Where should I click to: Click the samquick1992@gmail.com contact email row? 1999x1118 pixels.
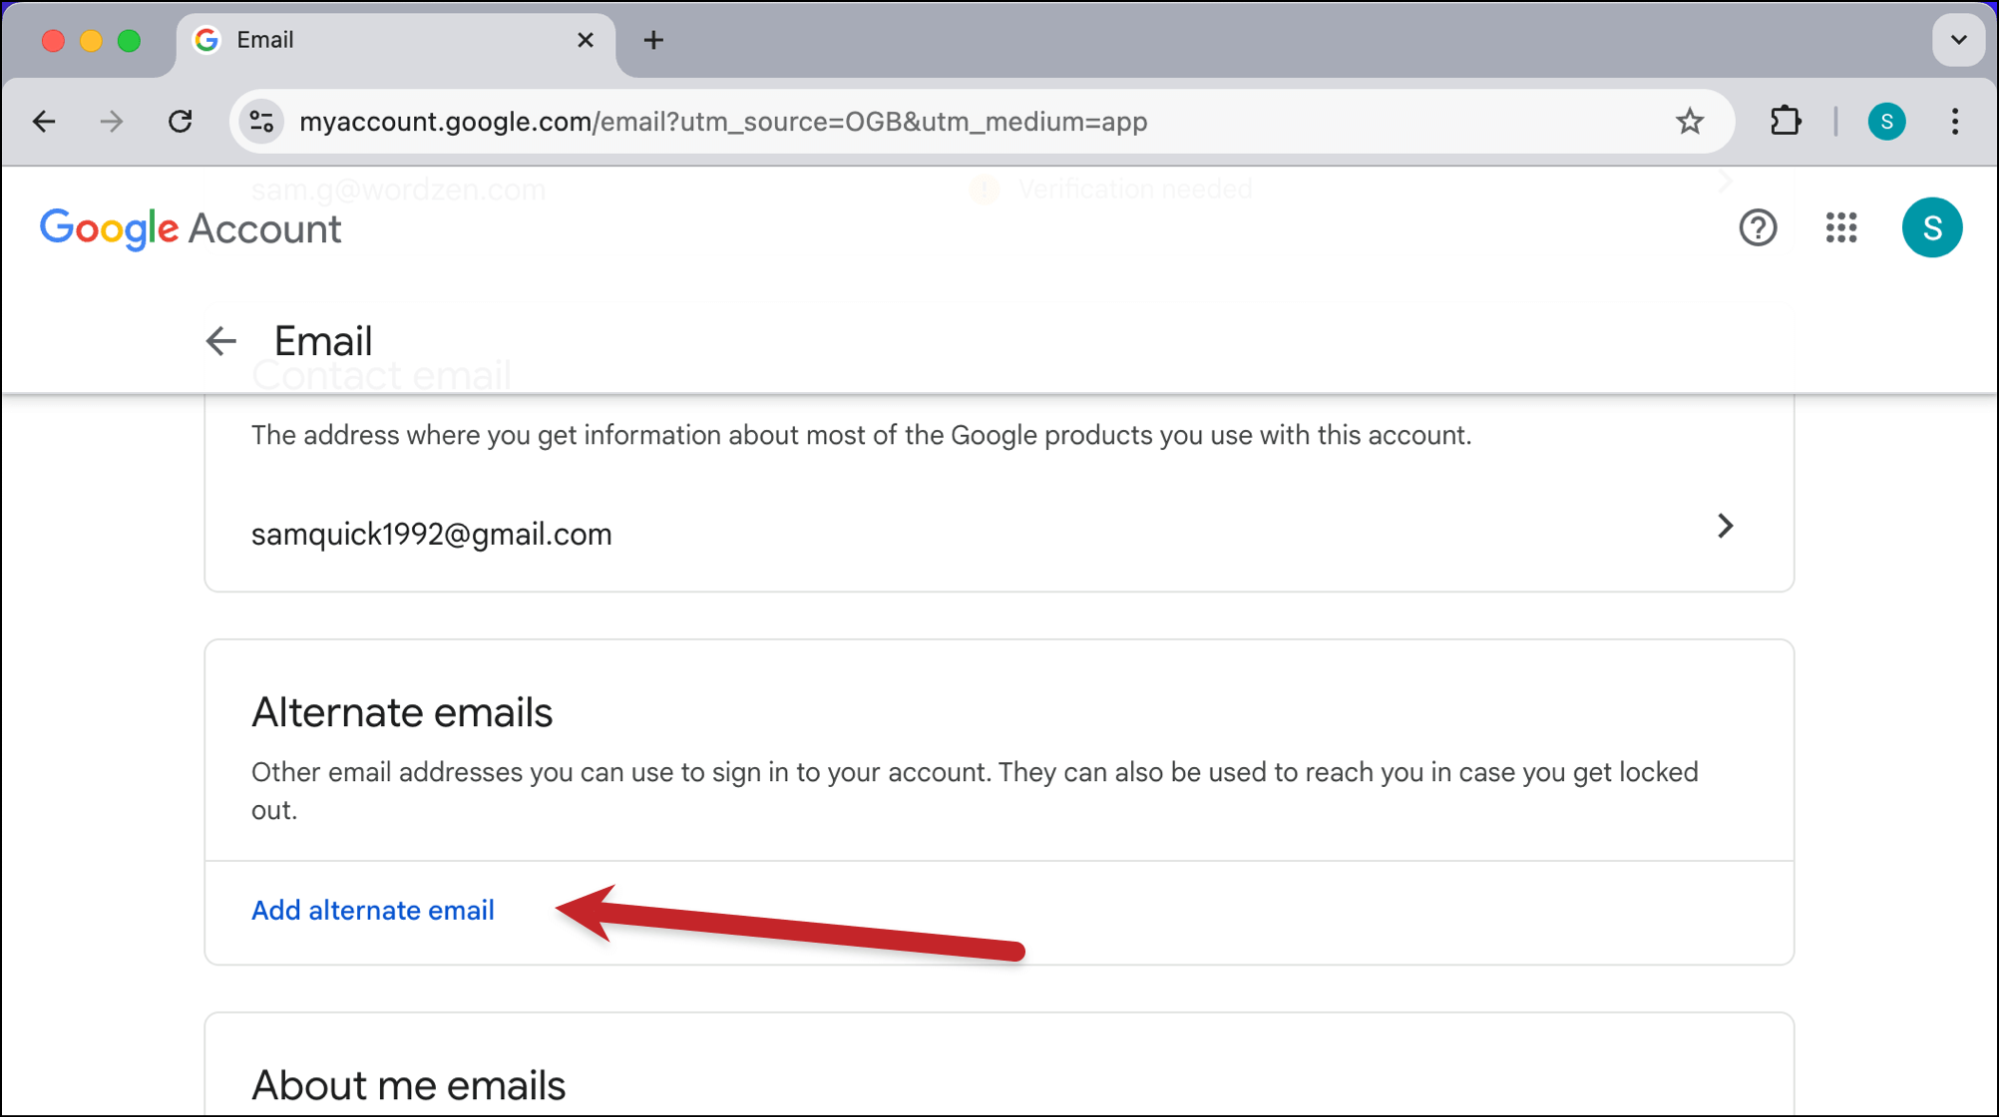[999, 533]
